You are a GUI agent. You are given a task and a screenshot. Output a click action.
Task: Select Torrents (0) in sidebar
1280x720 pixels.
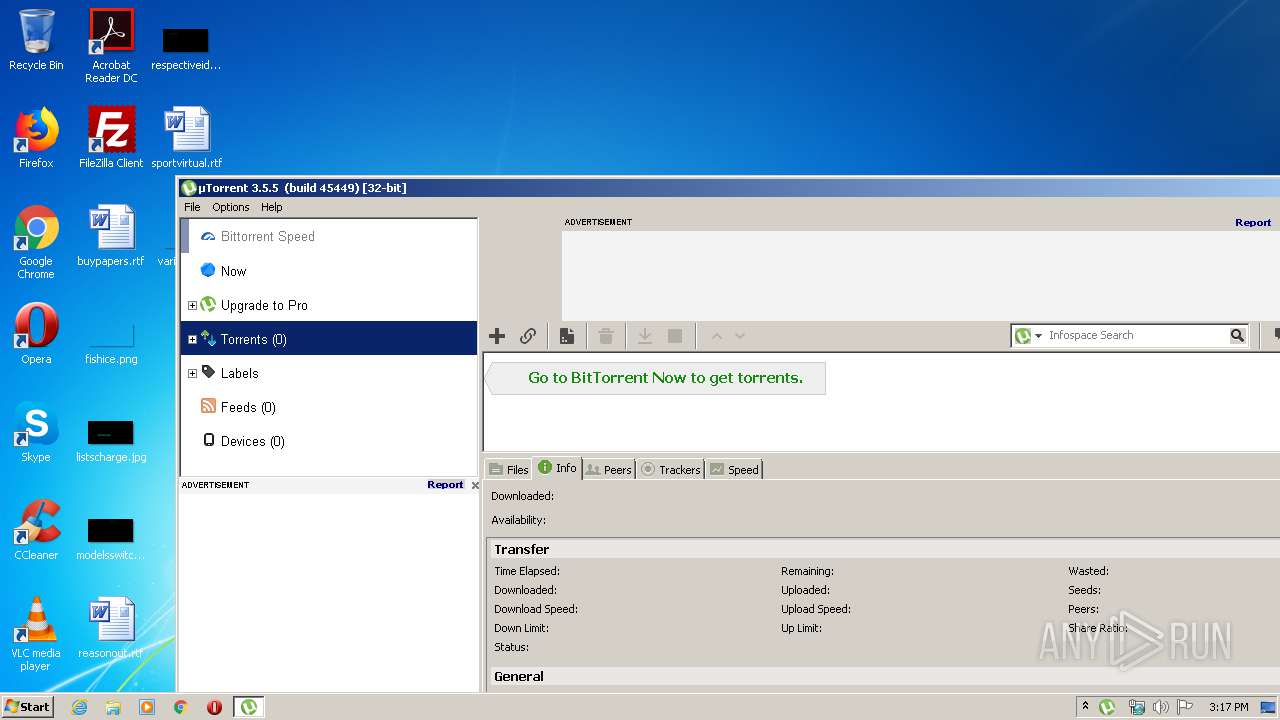329,339
